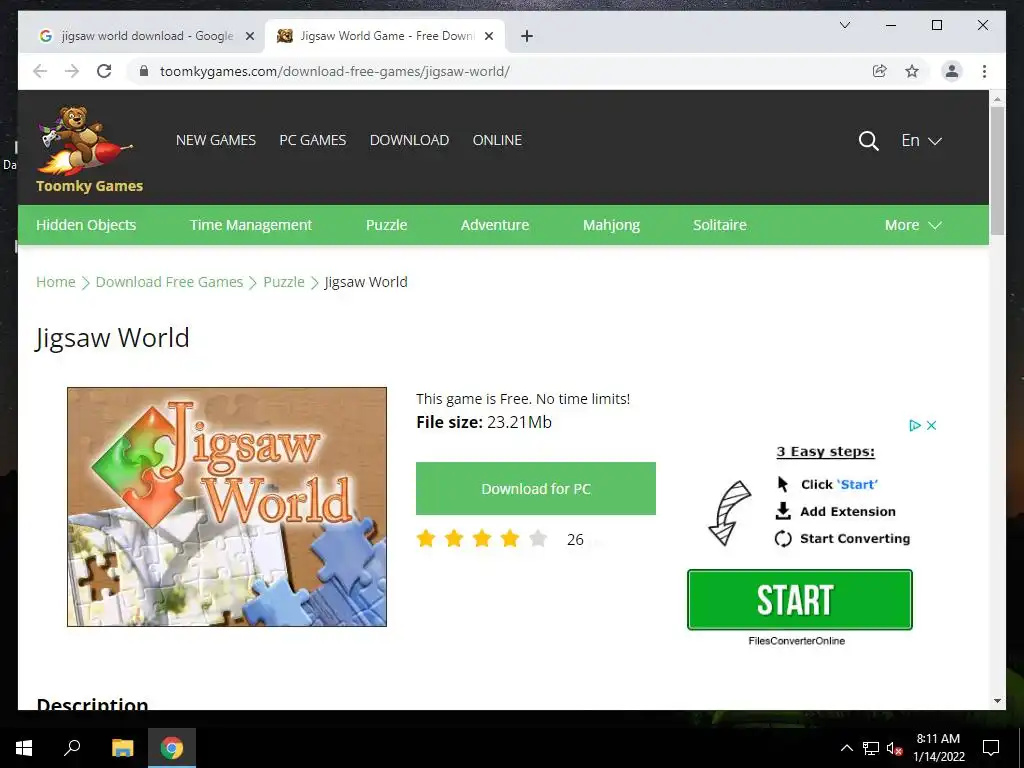Select the Jigsaw World Game tab
The image size is (1024, 768).
pyautogui.click(x=384, y=36)
